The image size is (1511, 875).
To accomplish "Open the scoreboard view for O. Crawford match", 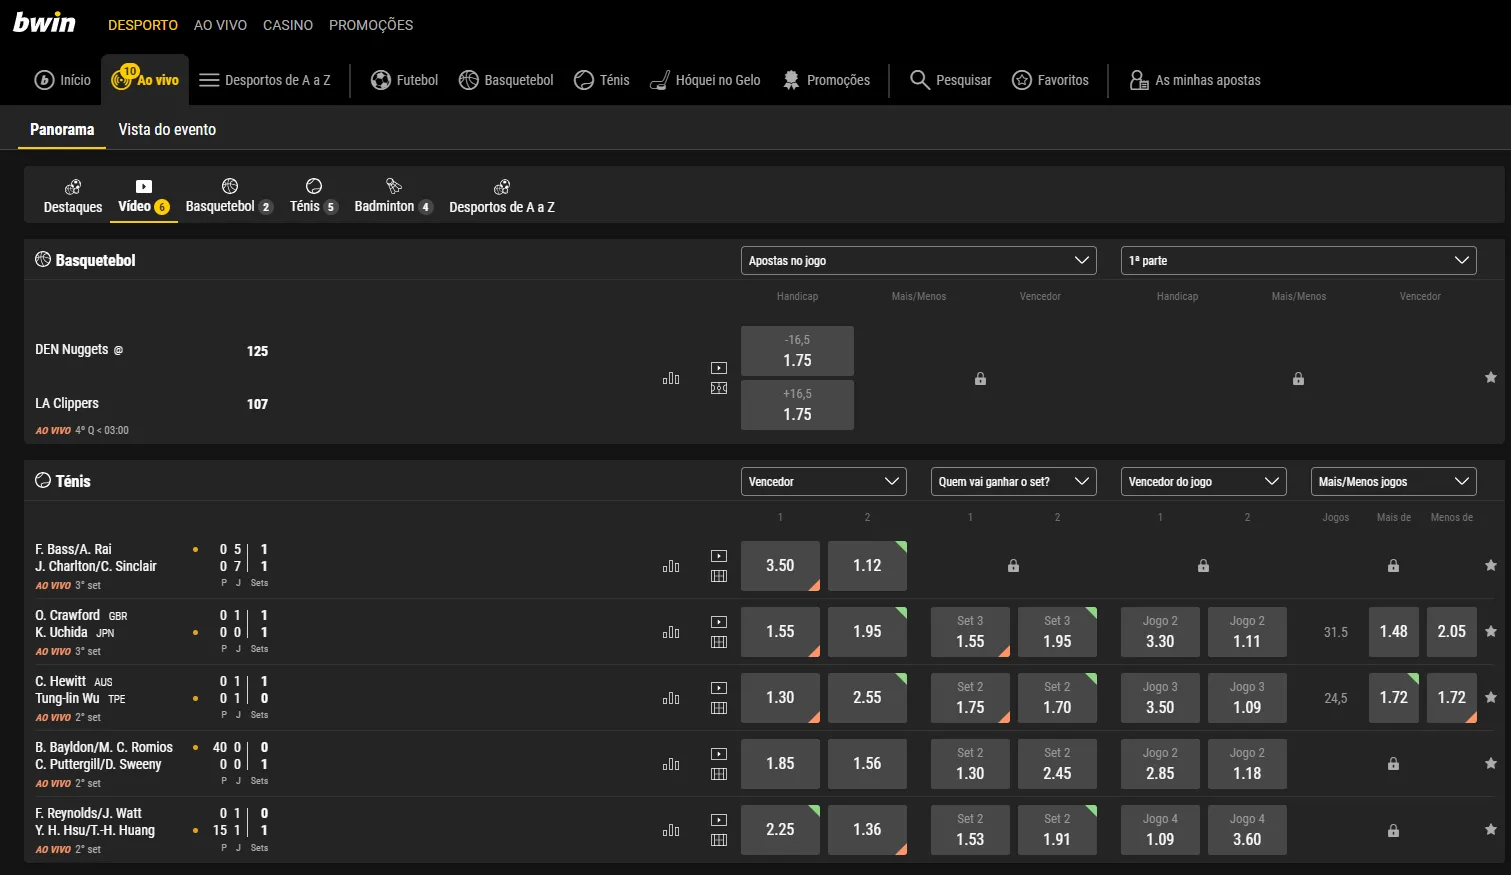I will pos(718,640).
